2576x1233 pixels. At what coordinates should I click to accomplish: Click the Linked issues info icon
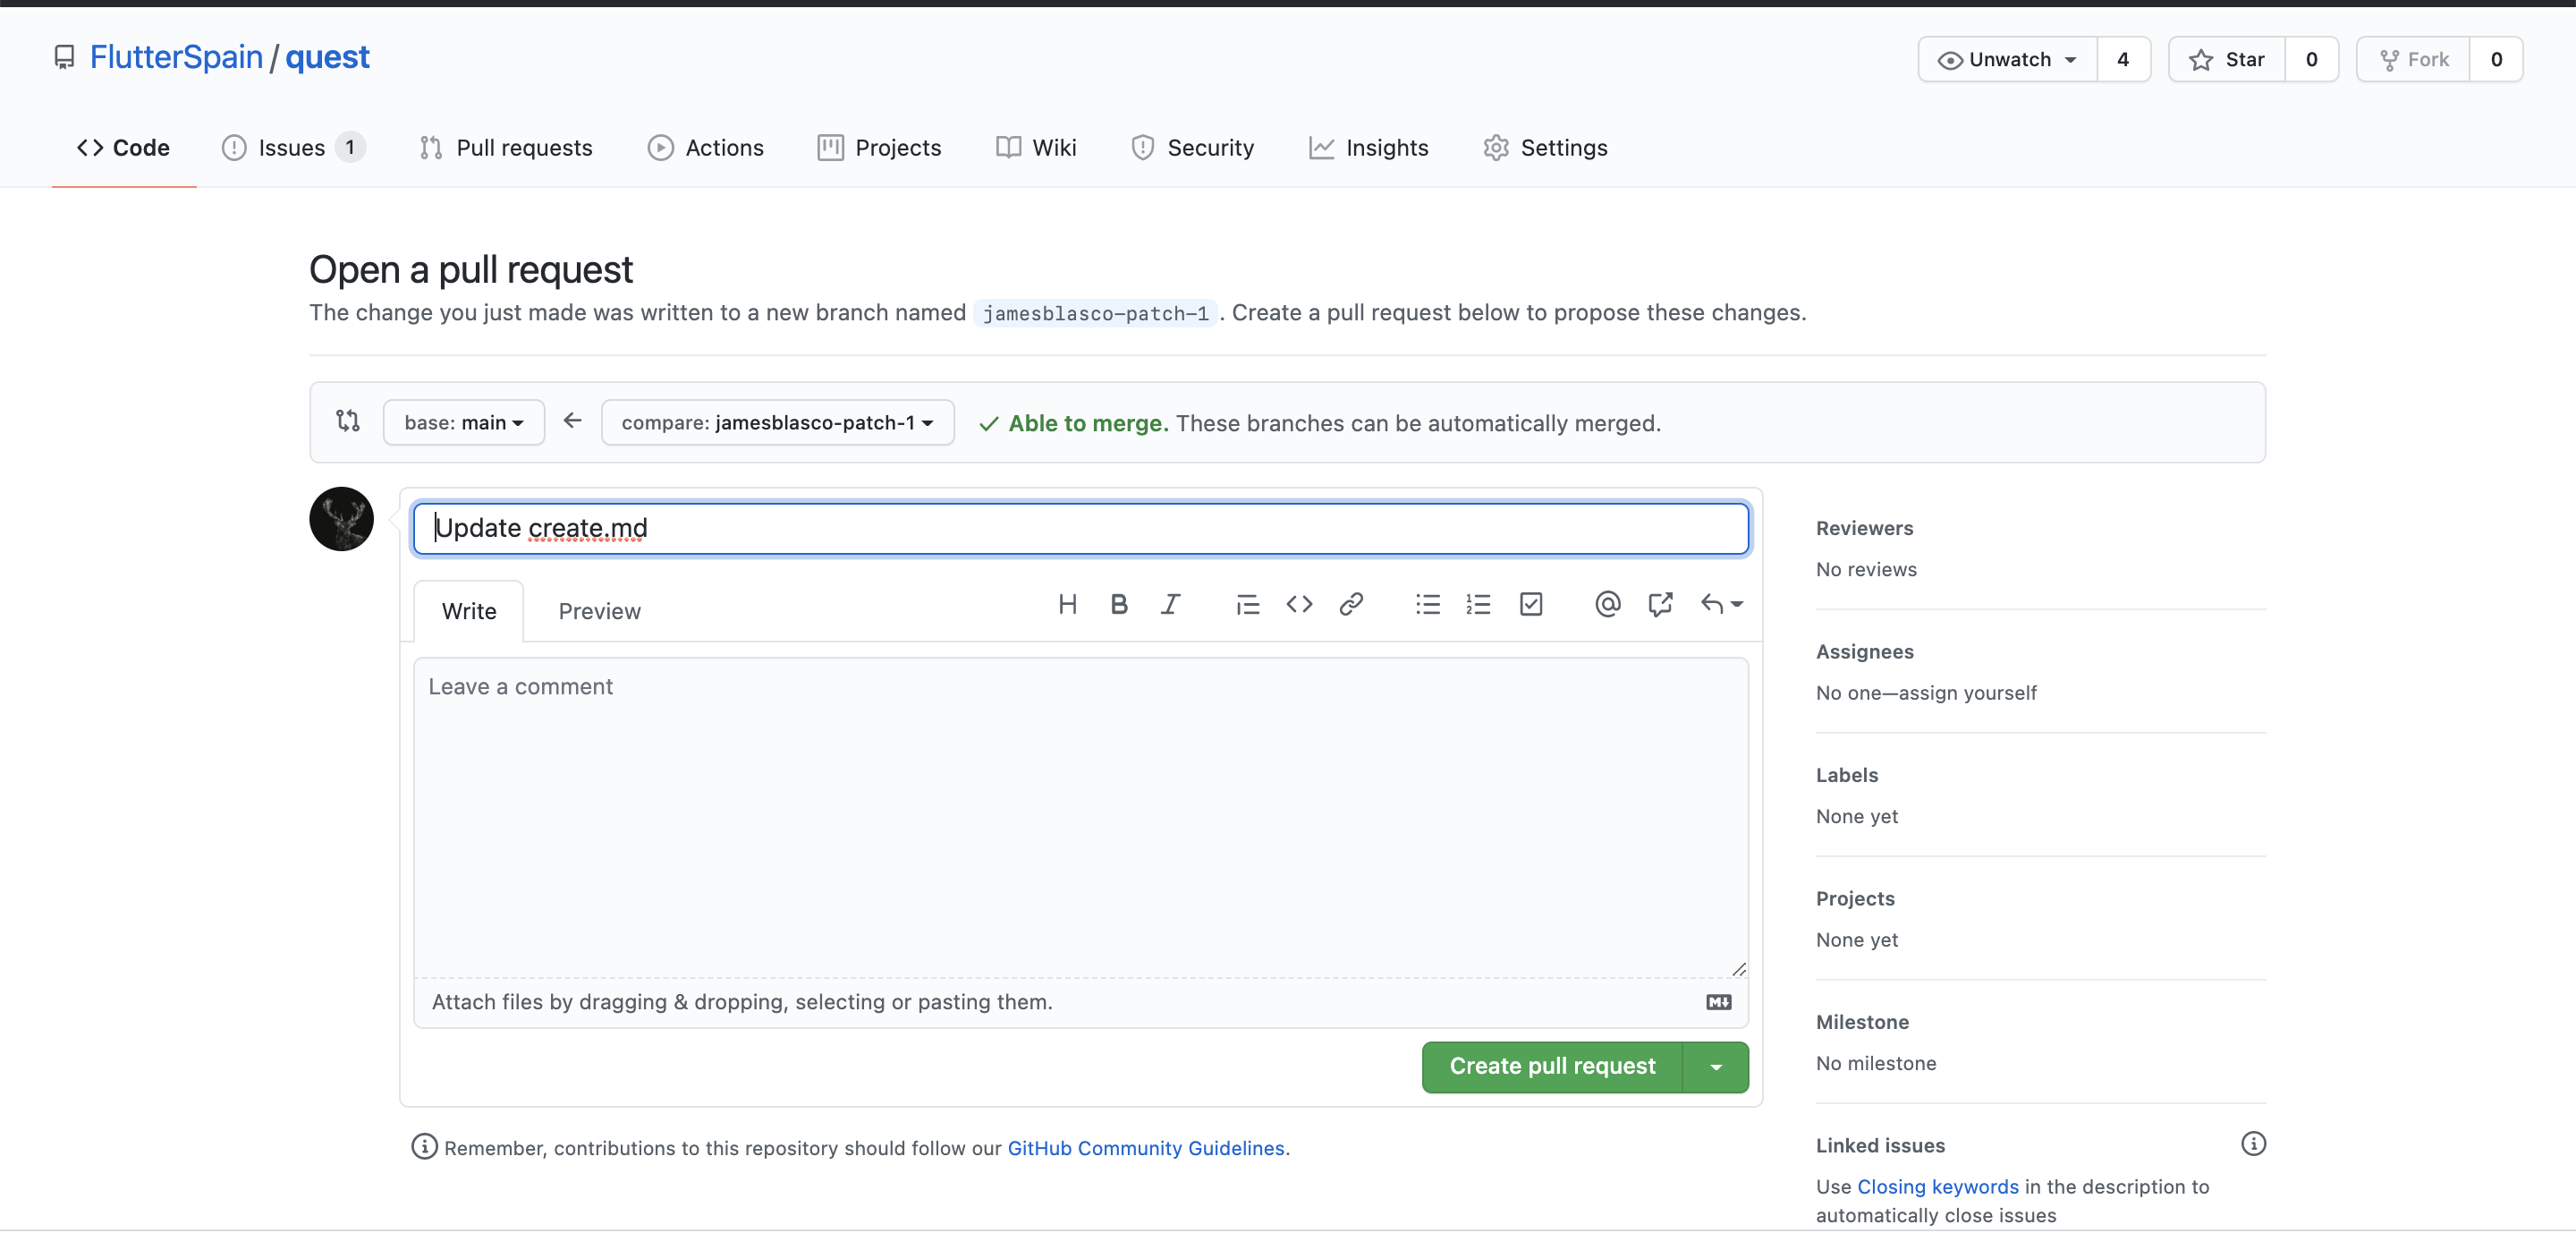pyautogui.click(x=2253, y=1143)
